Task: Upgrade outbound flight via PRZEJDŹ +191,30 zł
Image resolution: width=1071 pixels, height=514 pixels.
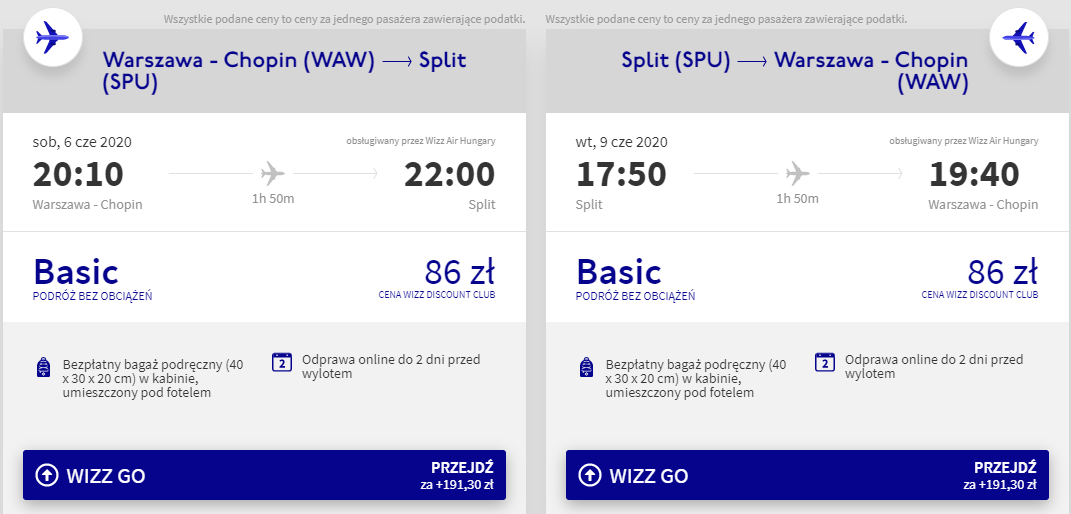Action: pyautogui.click(x=461, y=476)
